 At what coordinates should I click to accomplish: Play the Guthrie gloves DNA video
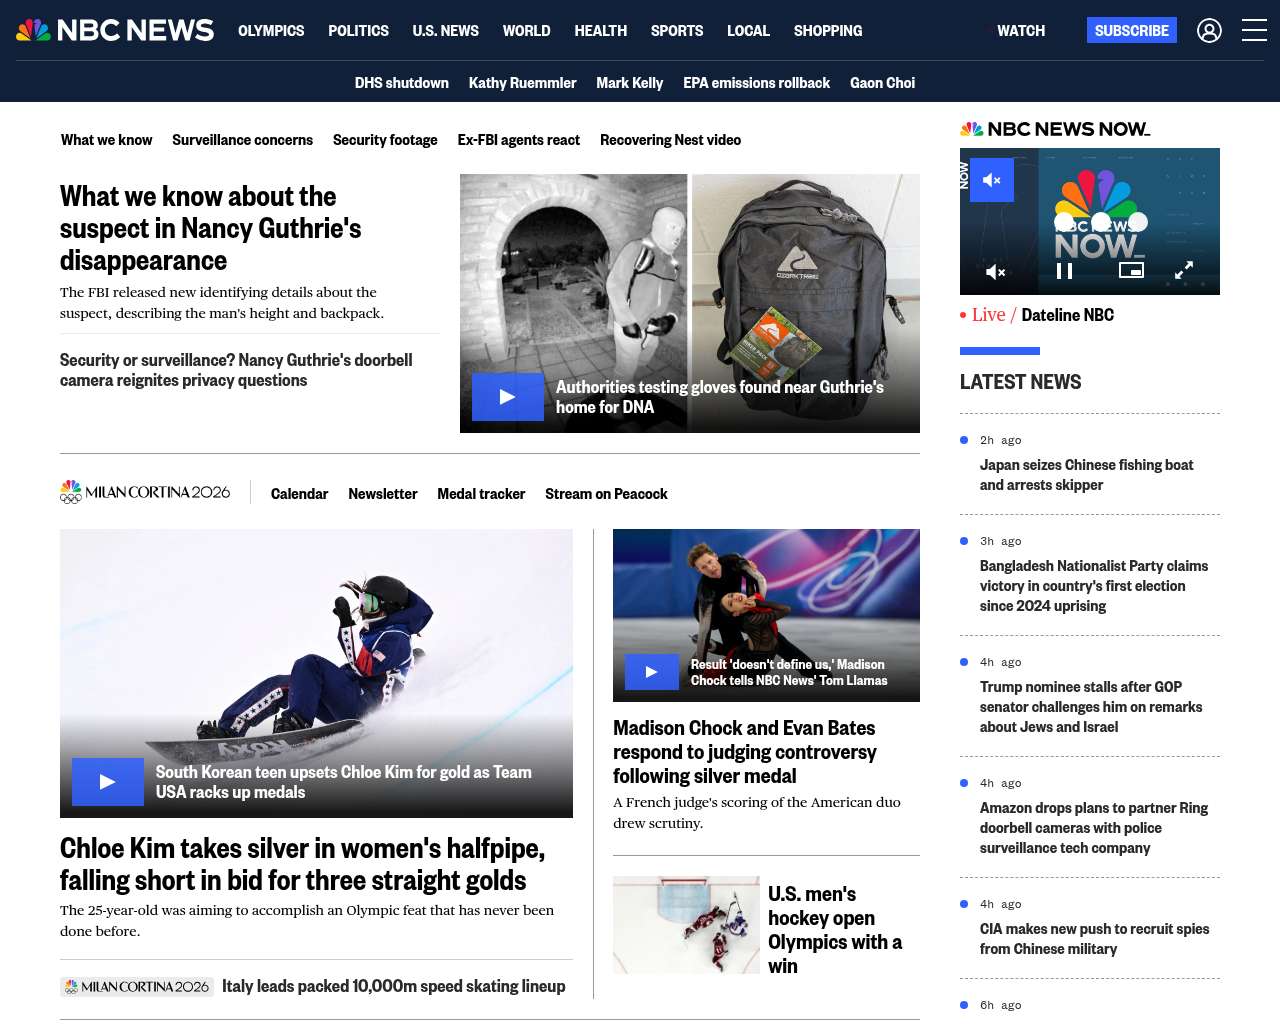coord(507,397)
